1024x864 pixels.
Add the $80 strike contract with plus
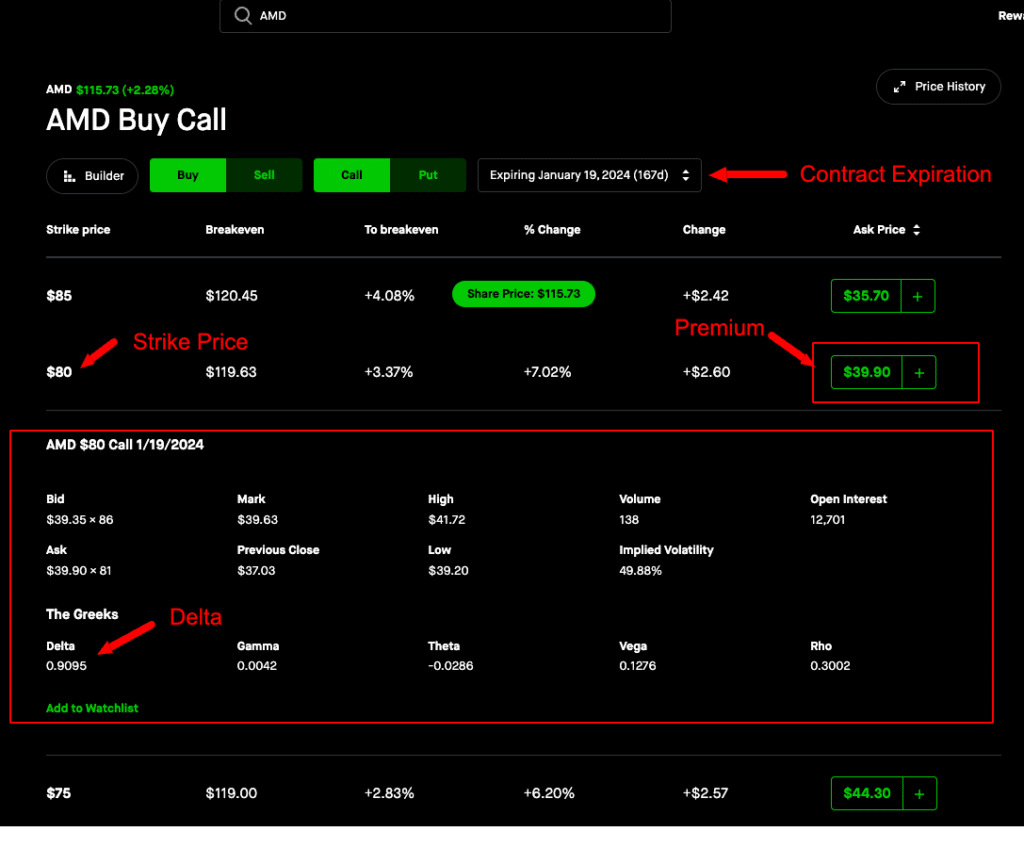[919, 372]
